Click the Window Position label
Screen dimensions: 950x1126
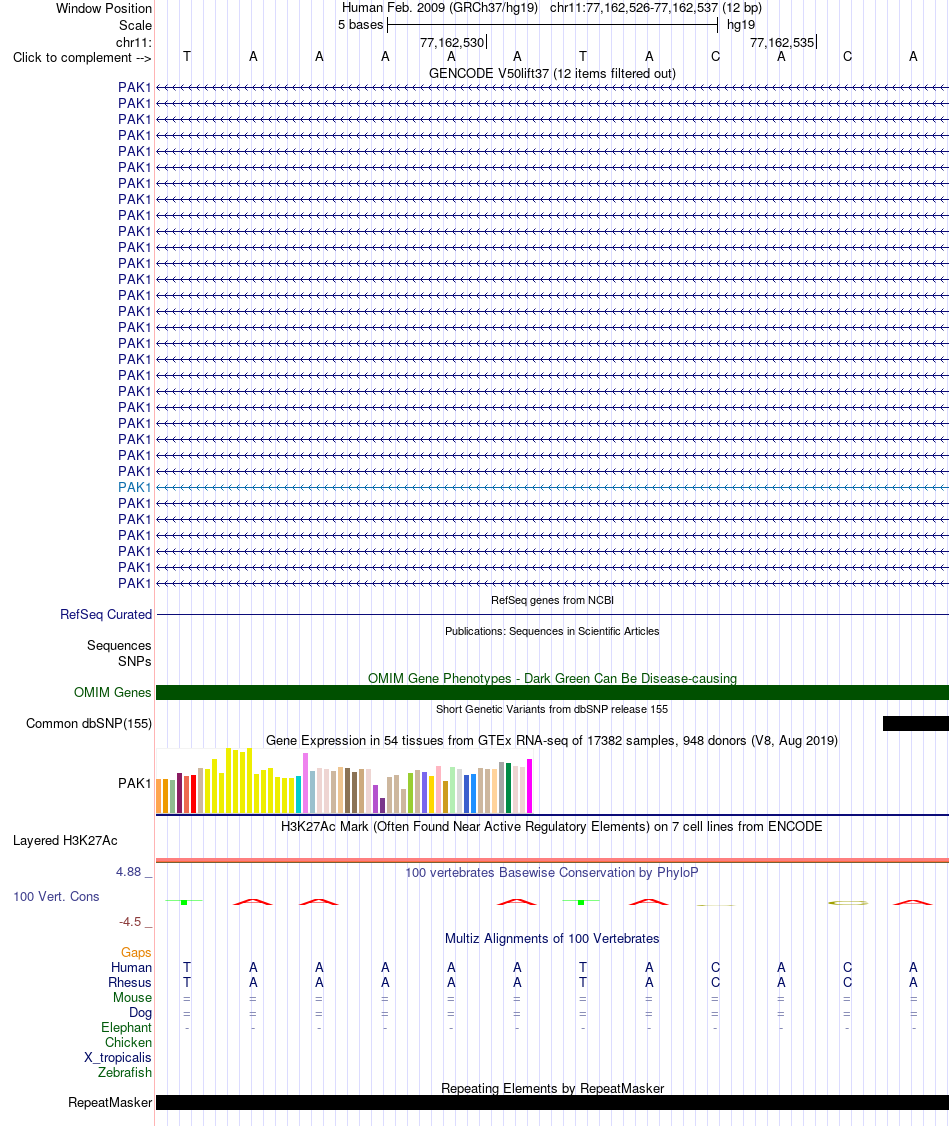(104, 9)
